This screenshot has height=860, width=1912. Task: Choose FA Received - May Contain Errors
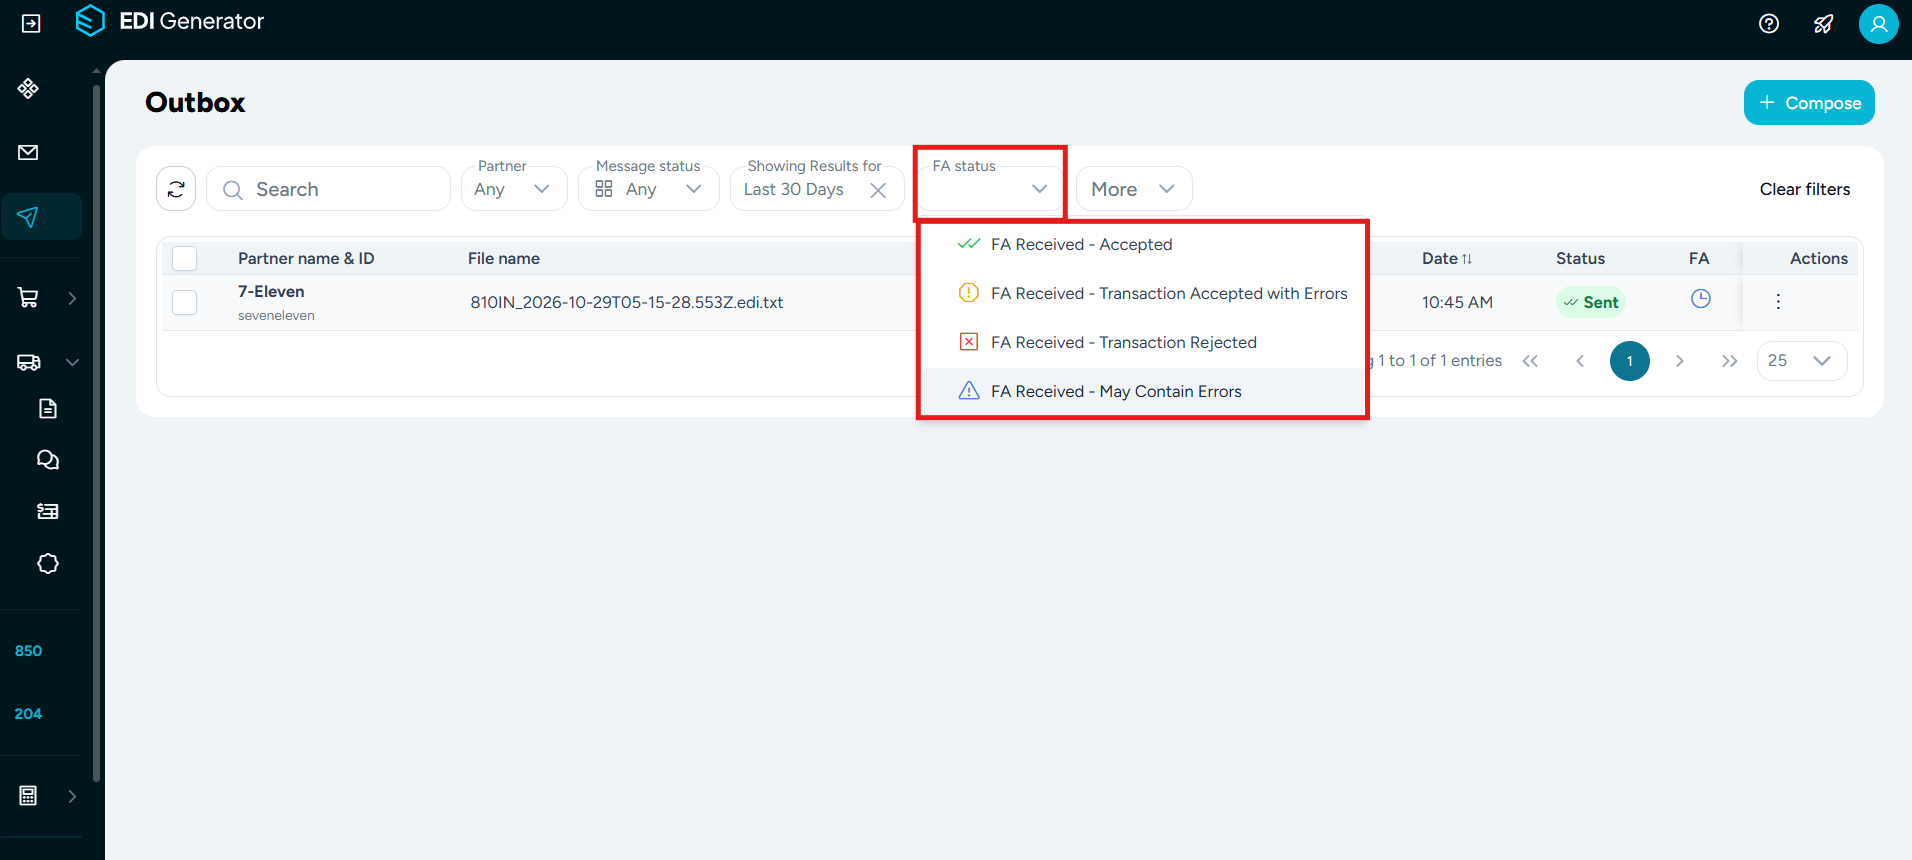[1143, 392]
